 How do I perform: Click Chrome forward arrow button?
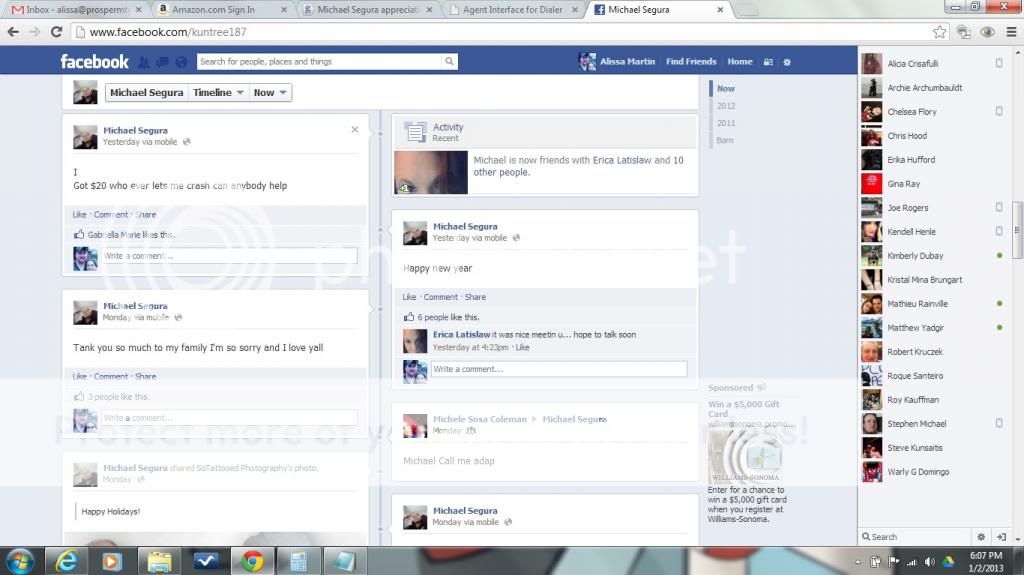(35, 31)
